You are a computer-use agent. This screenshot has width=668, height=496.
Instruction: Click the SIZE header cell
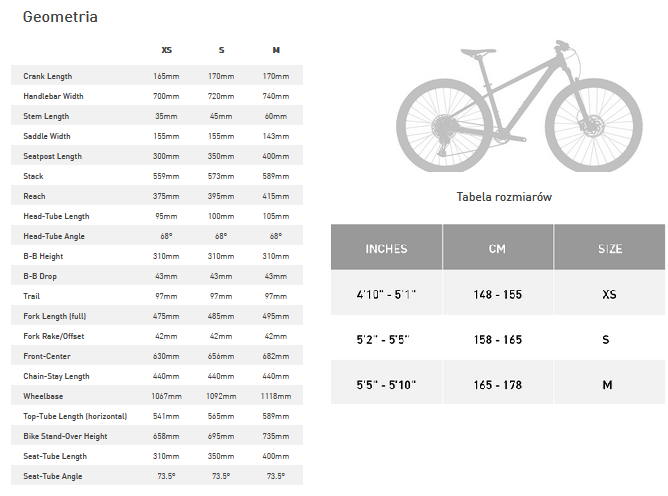(x=610, y=247)
